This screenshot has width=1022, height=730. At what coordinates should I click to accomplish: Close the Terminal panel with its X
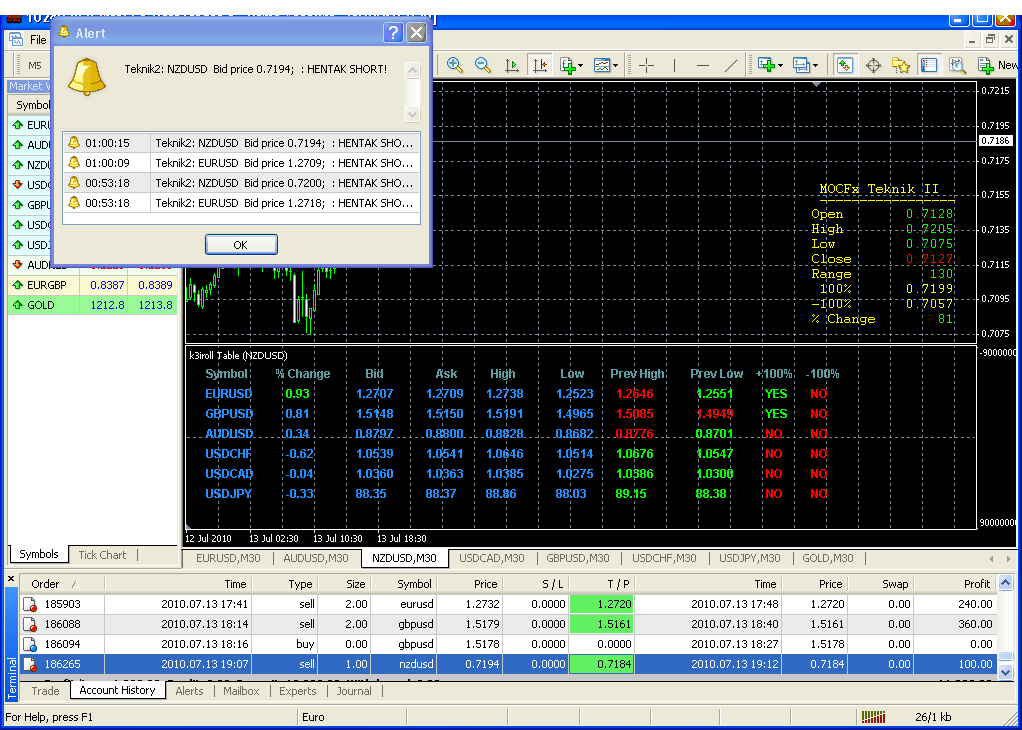pyautogui.click(x=10, y=578)
